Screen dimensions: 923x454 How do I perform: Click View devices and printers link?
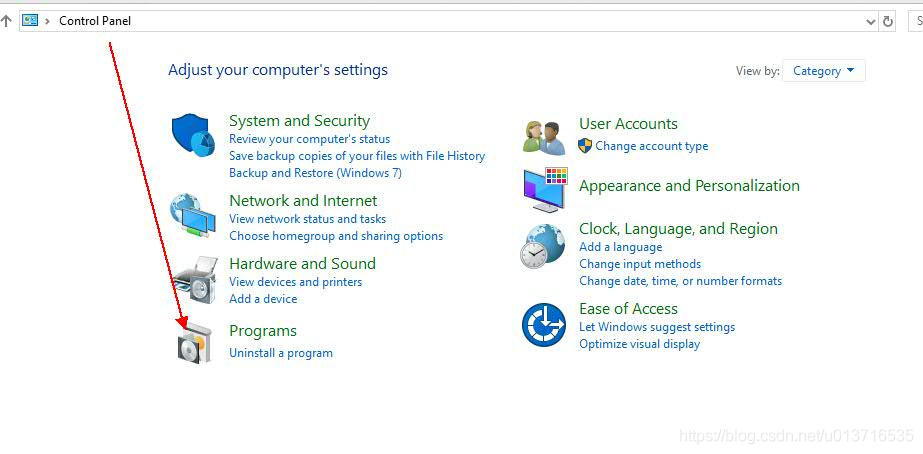(x=295, y=282)
